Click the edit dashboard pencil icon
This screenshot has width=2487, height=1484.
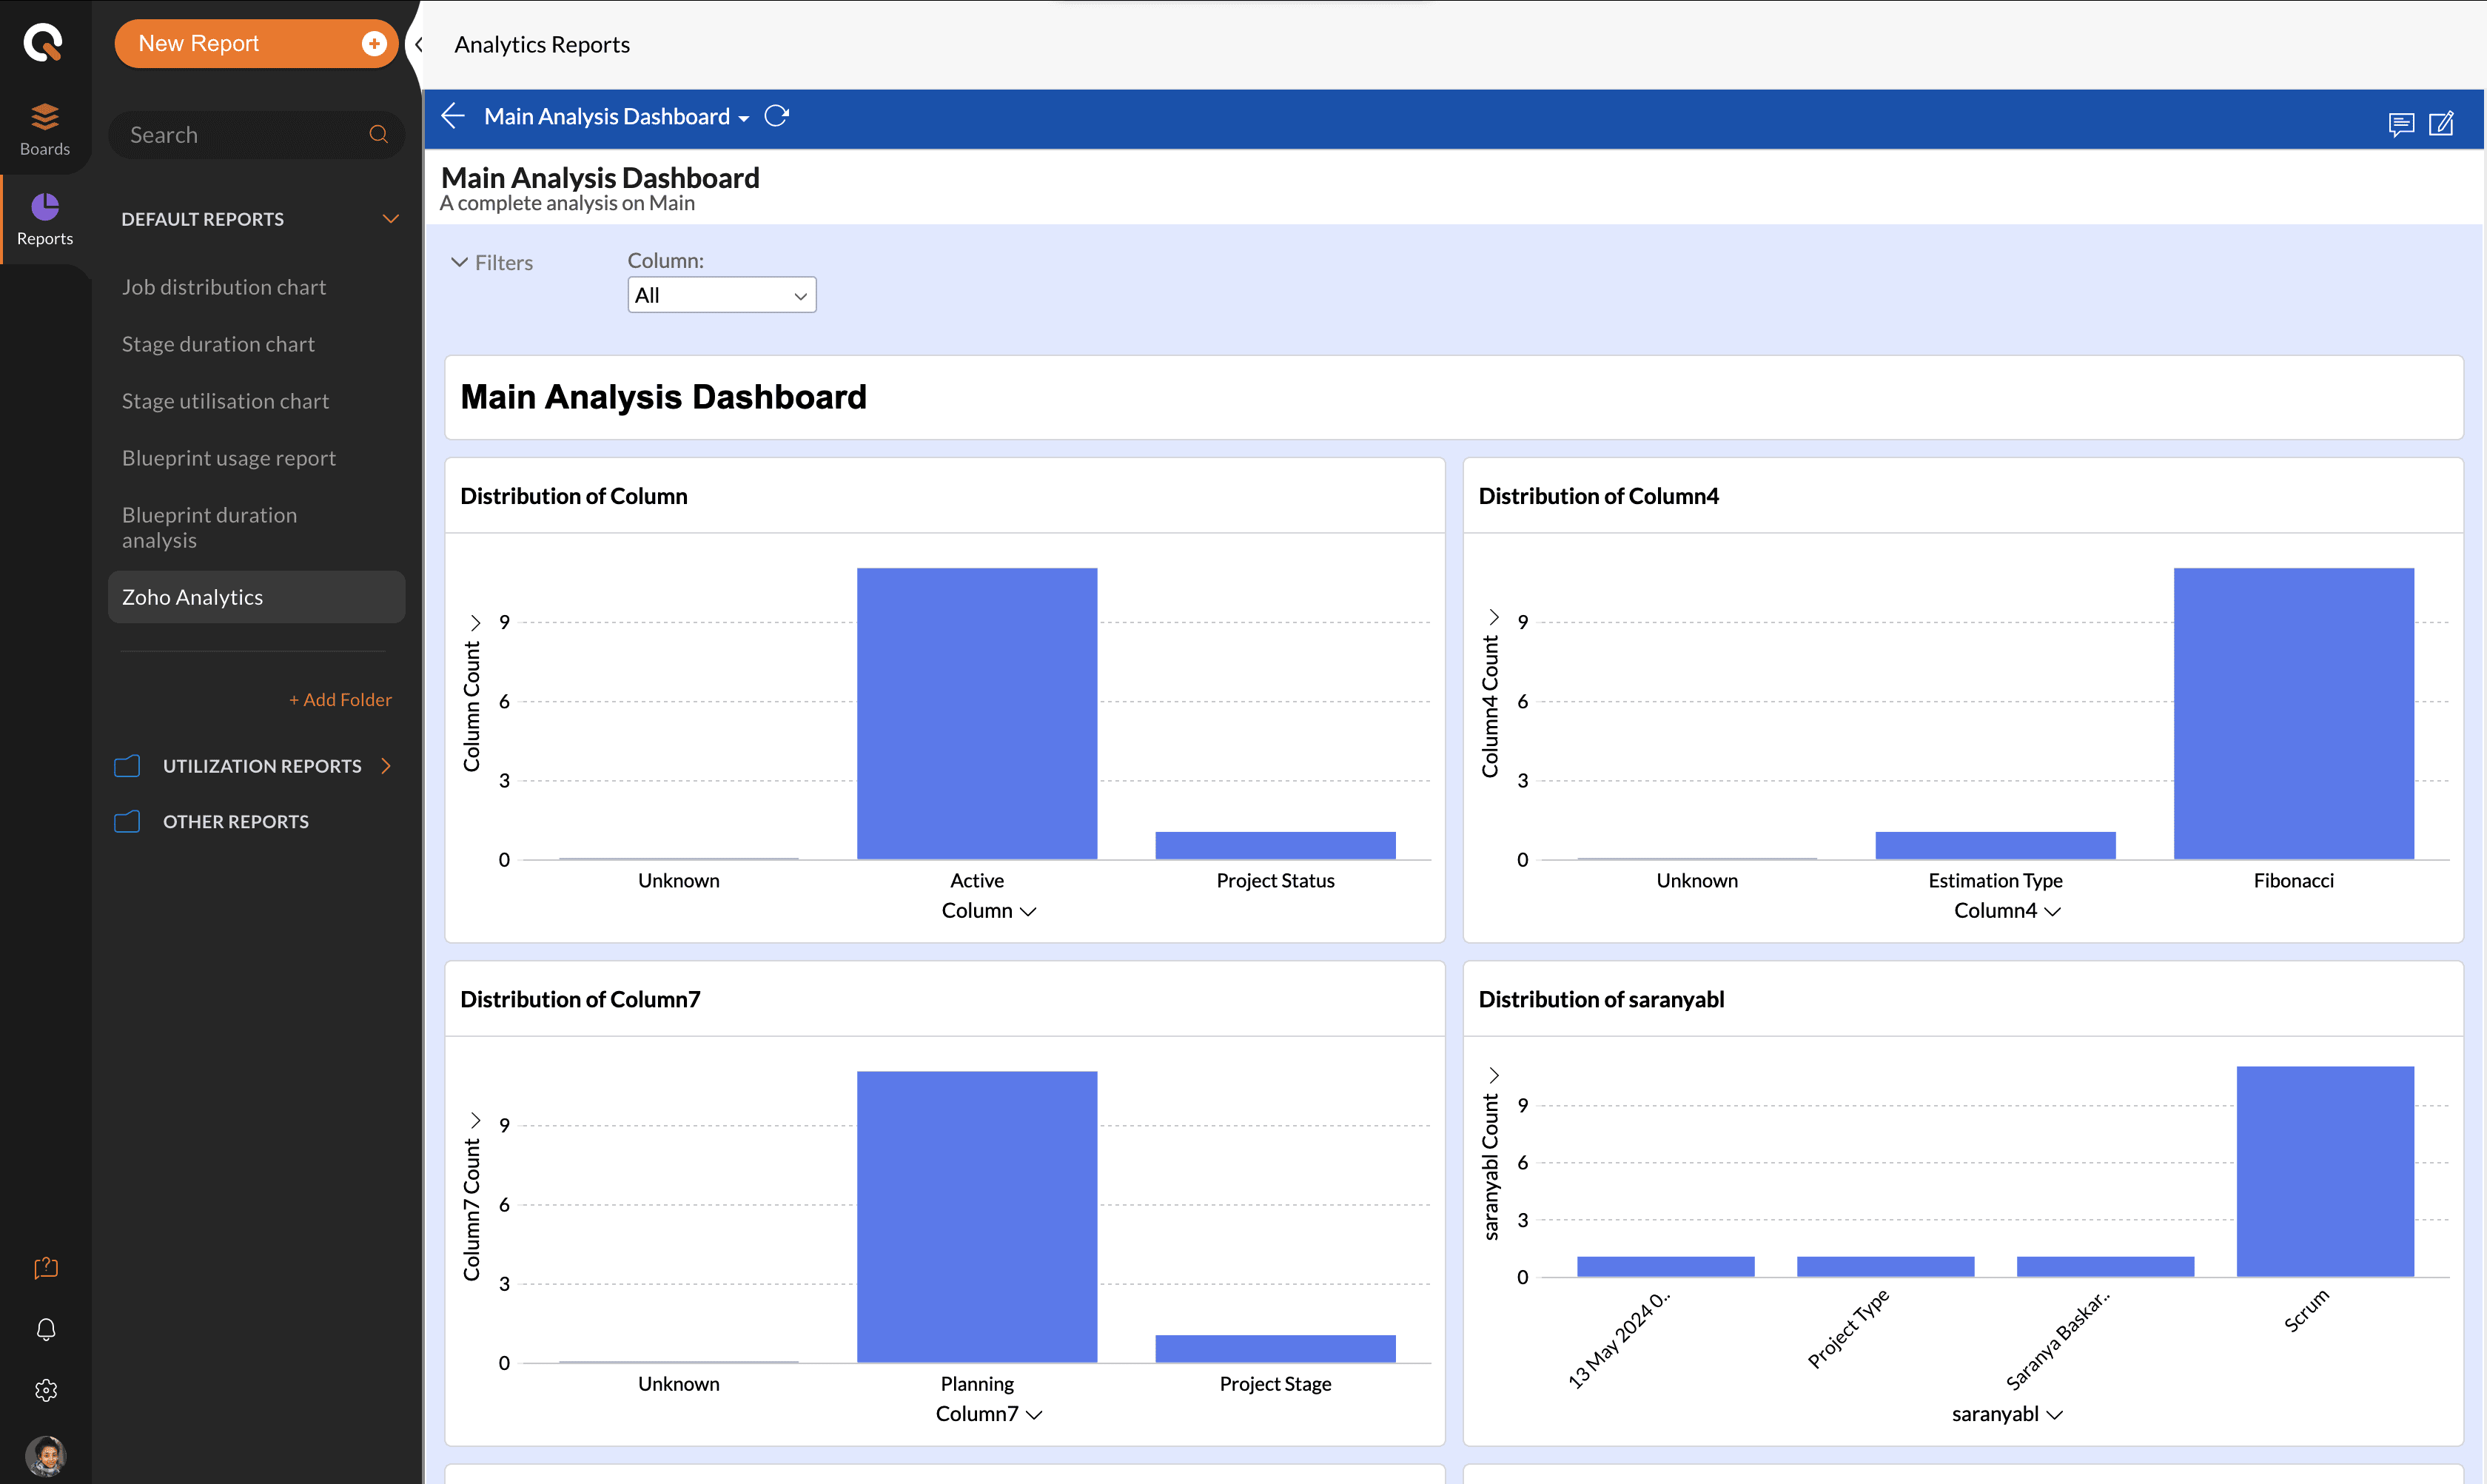pos(2441,123)
